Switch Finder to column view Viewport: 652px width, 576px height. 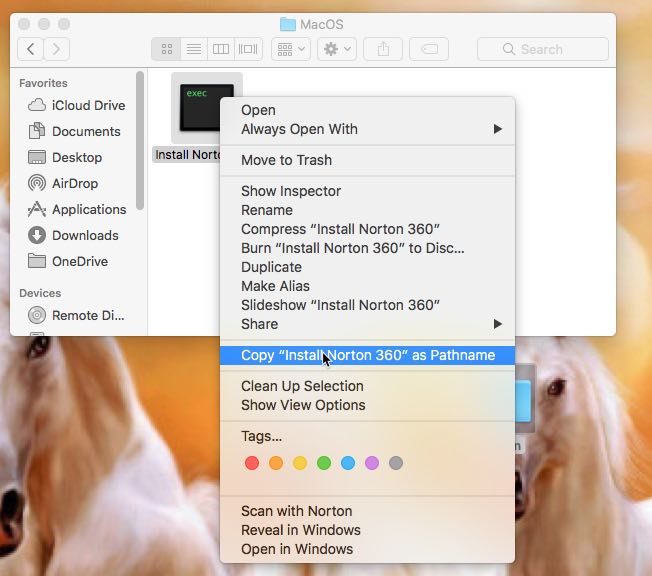221,49
